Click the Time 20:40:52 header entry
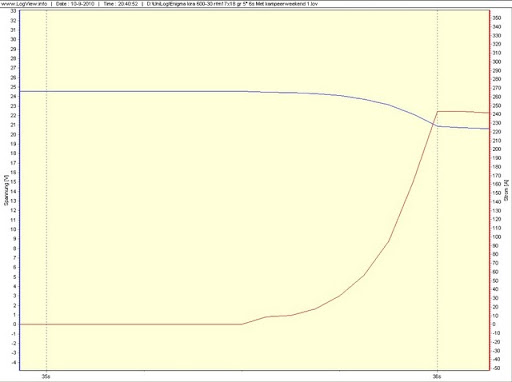The height and width of the screenshot is (382, 512). [120, 4]
